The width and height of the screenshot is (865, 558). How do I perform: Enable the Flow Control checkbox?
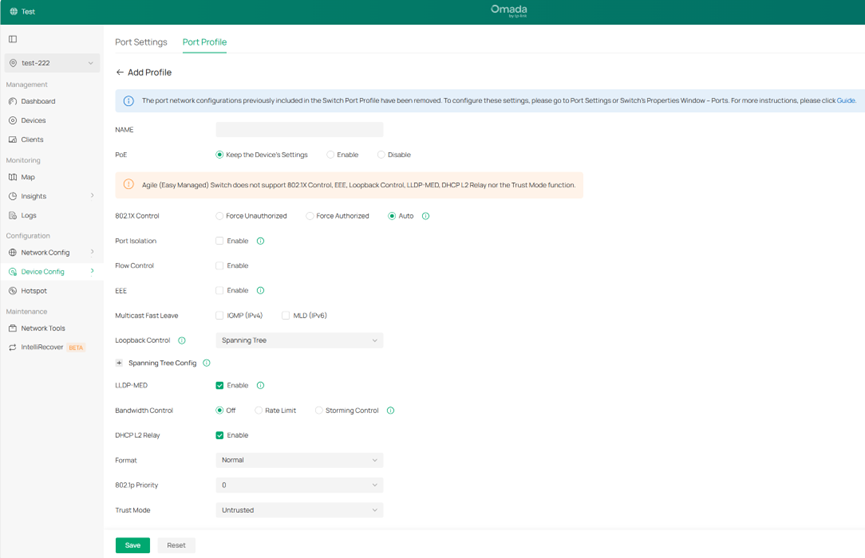click(x=220, y=266)
